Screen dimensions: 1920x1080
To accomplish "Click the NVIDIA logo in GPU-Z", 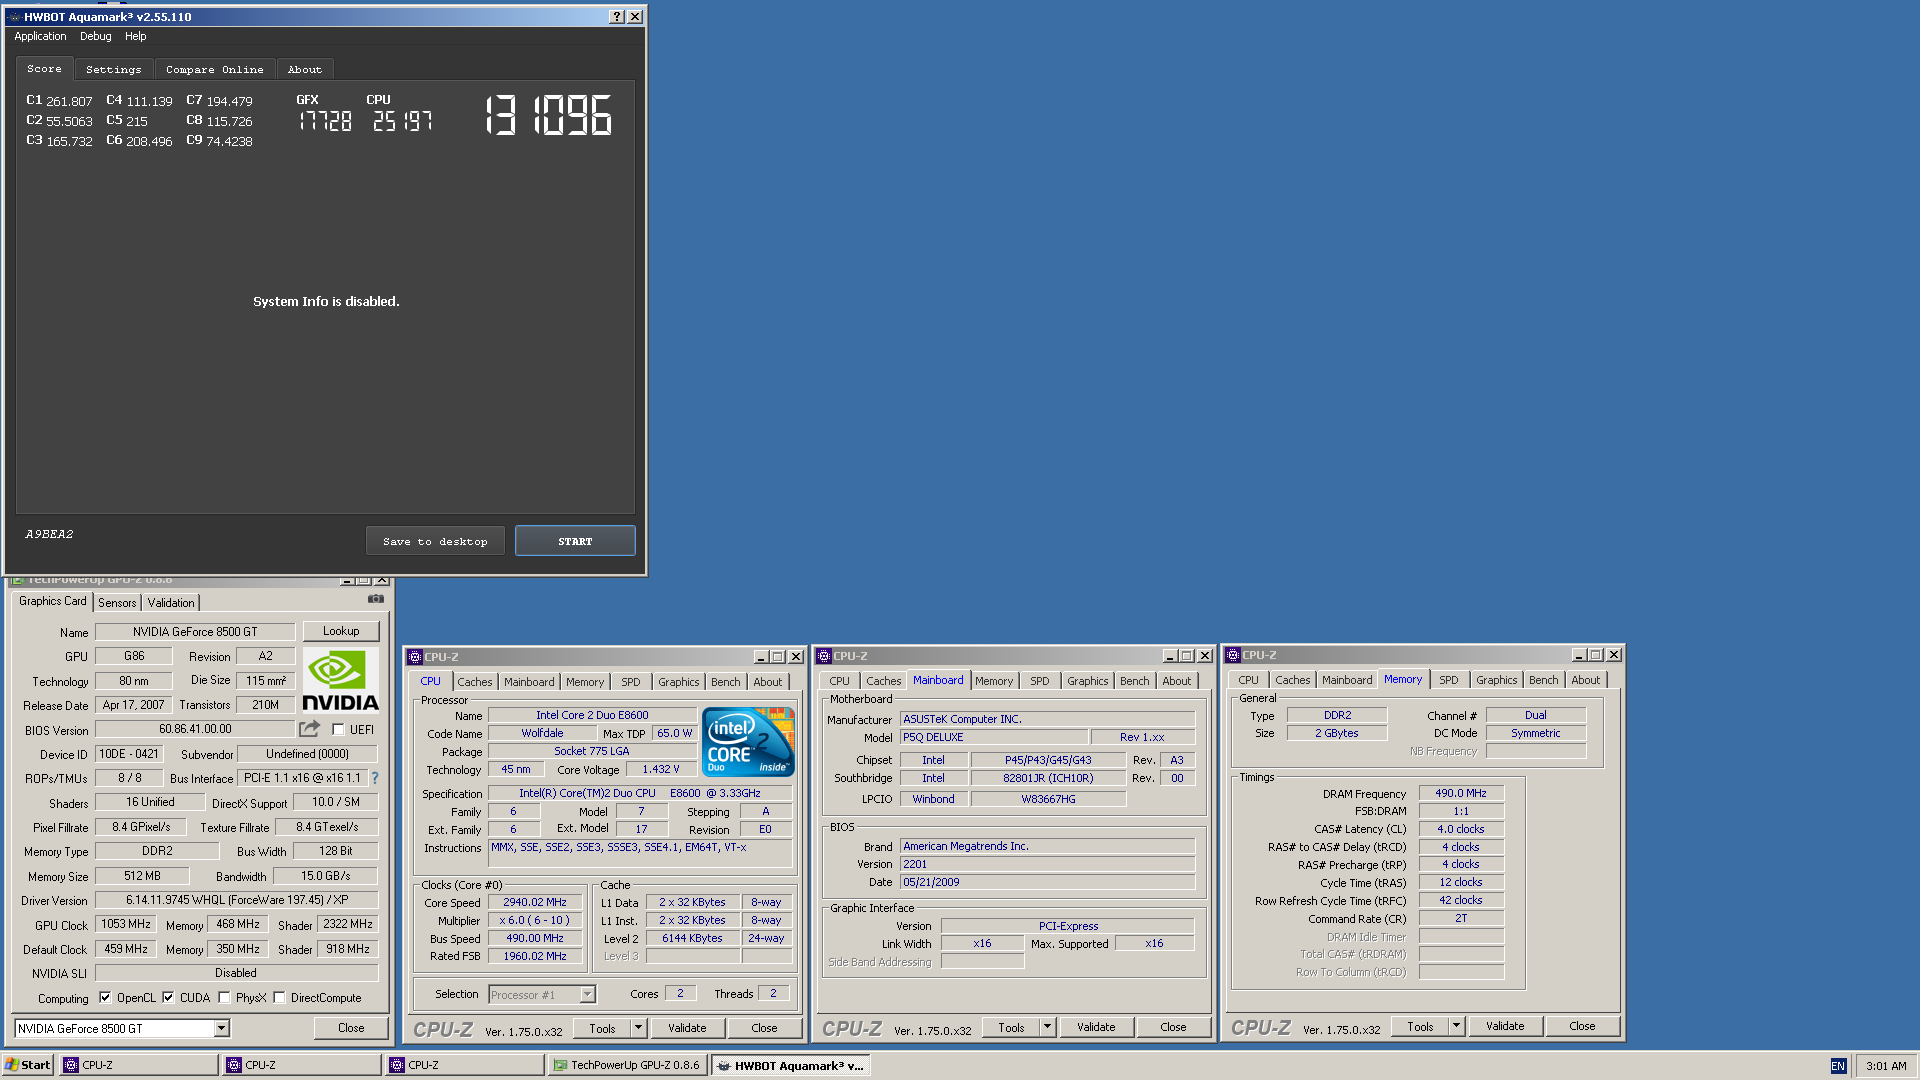I will point(340,681).
